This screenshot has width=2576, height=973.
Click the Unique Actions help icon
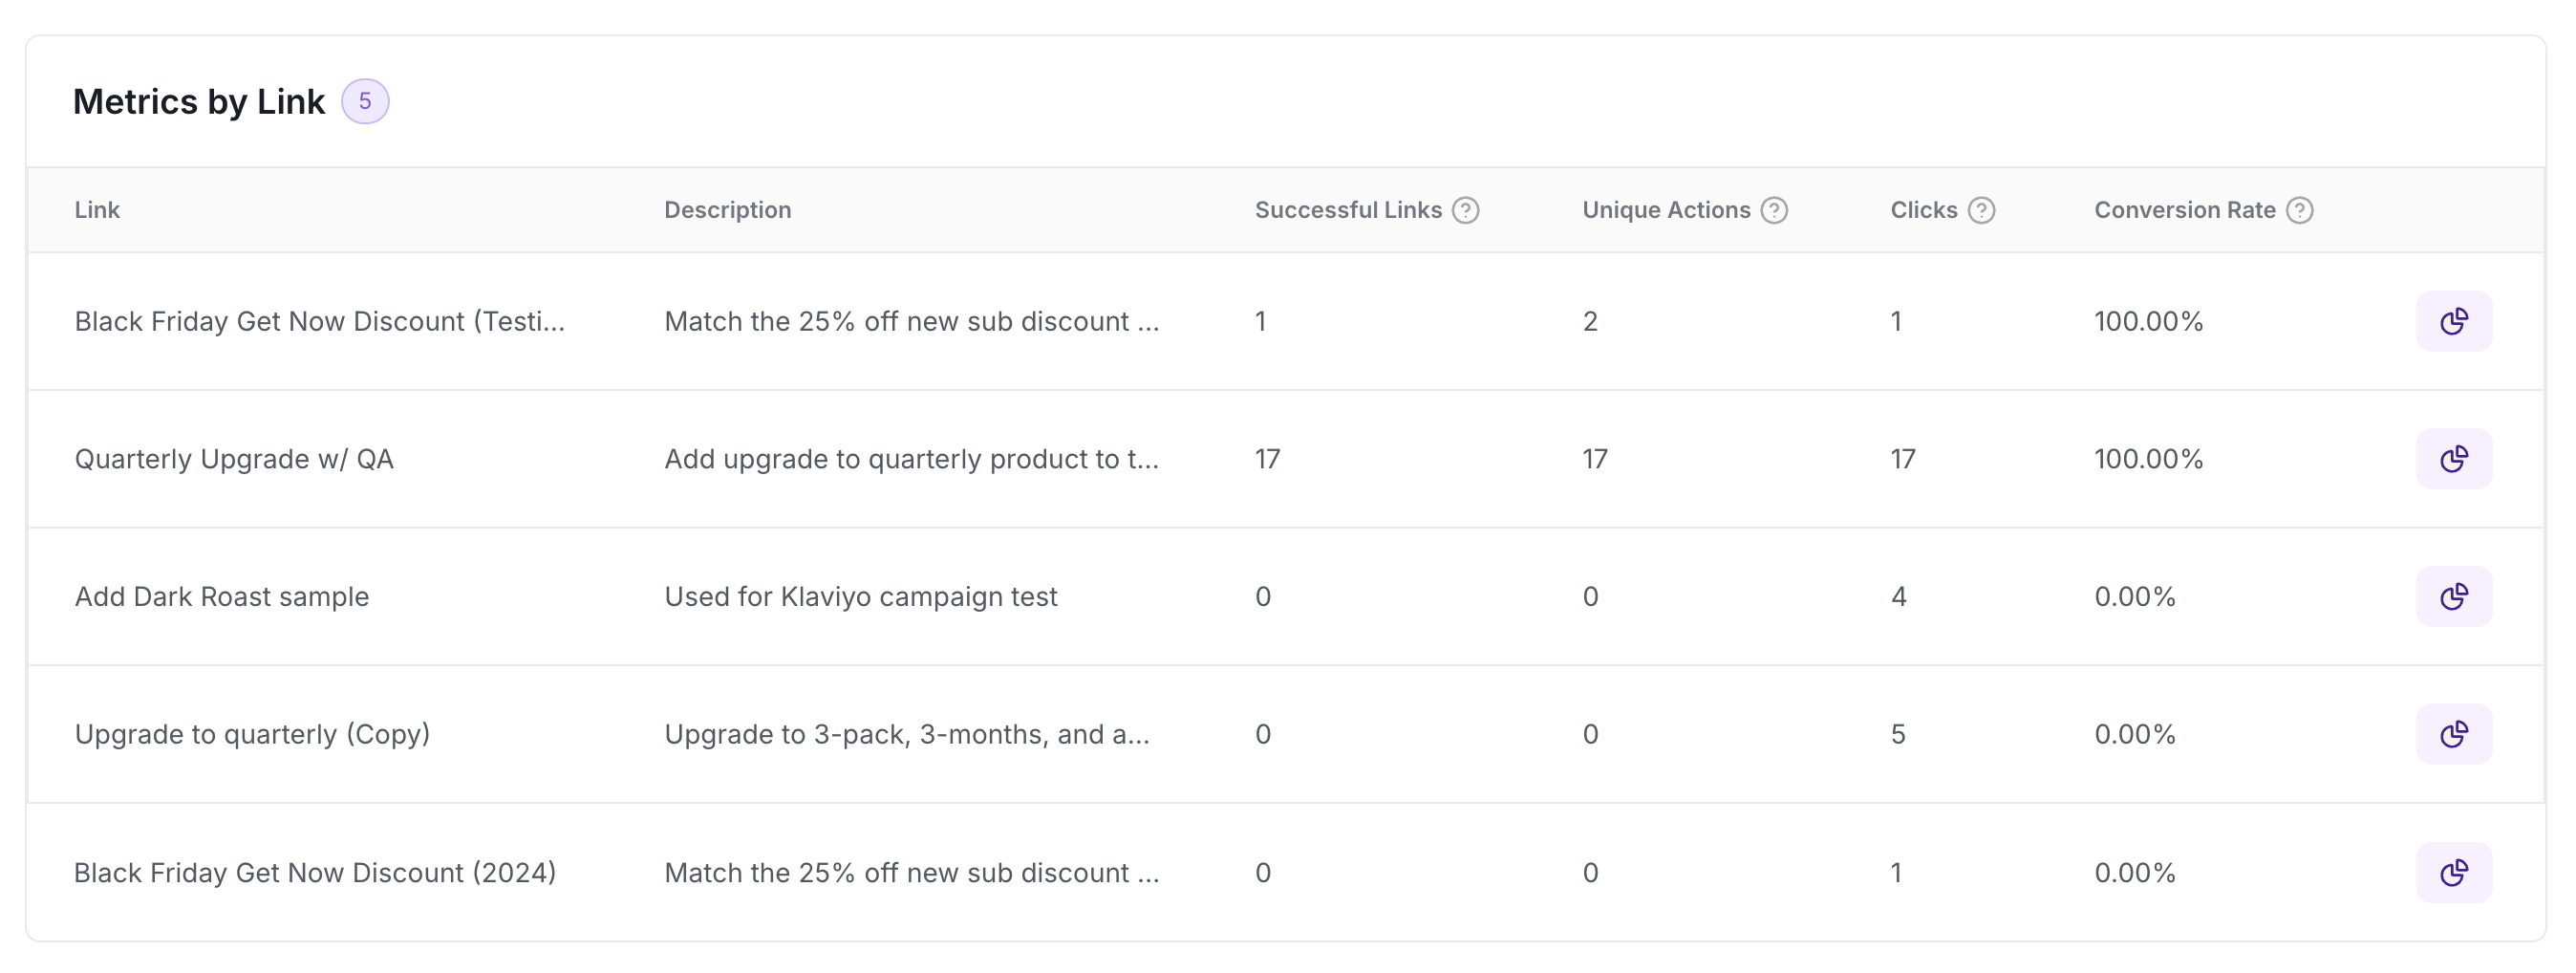coord(1774,210)
